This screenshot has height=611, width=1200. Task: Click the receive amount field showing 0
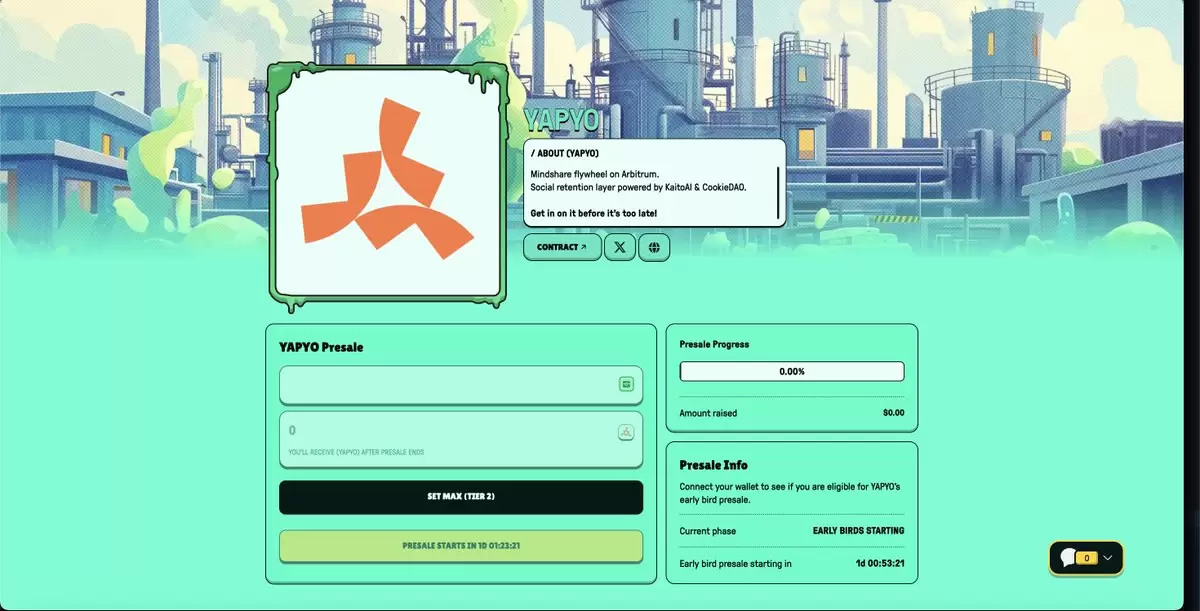click(x=461, y=439)
